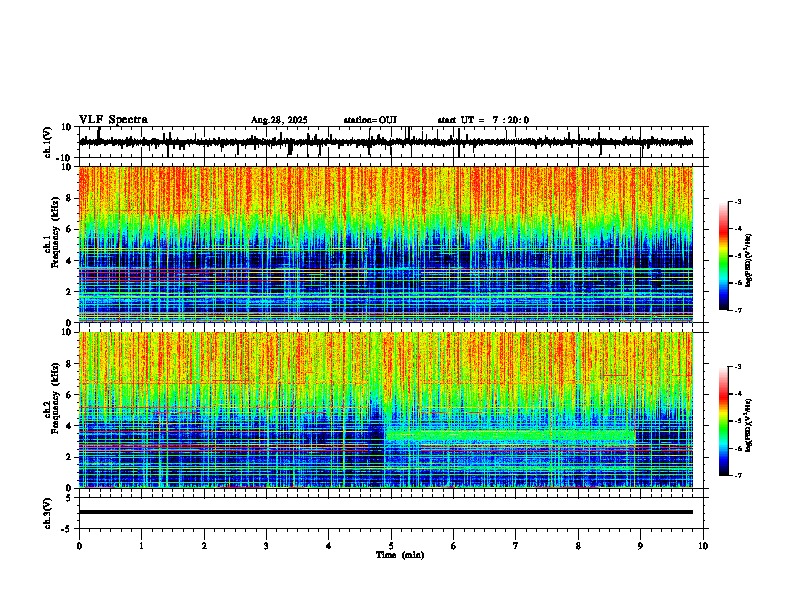792x612 pixels.
Task: Click the thick black ch.3 voltage trace
Action: tap(386, 512)
